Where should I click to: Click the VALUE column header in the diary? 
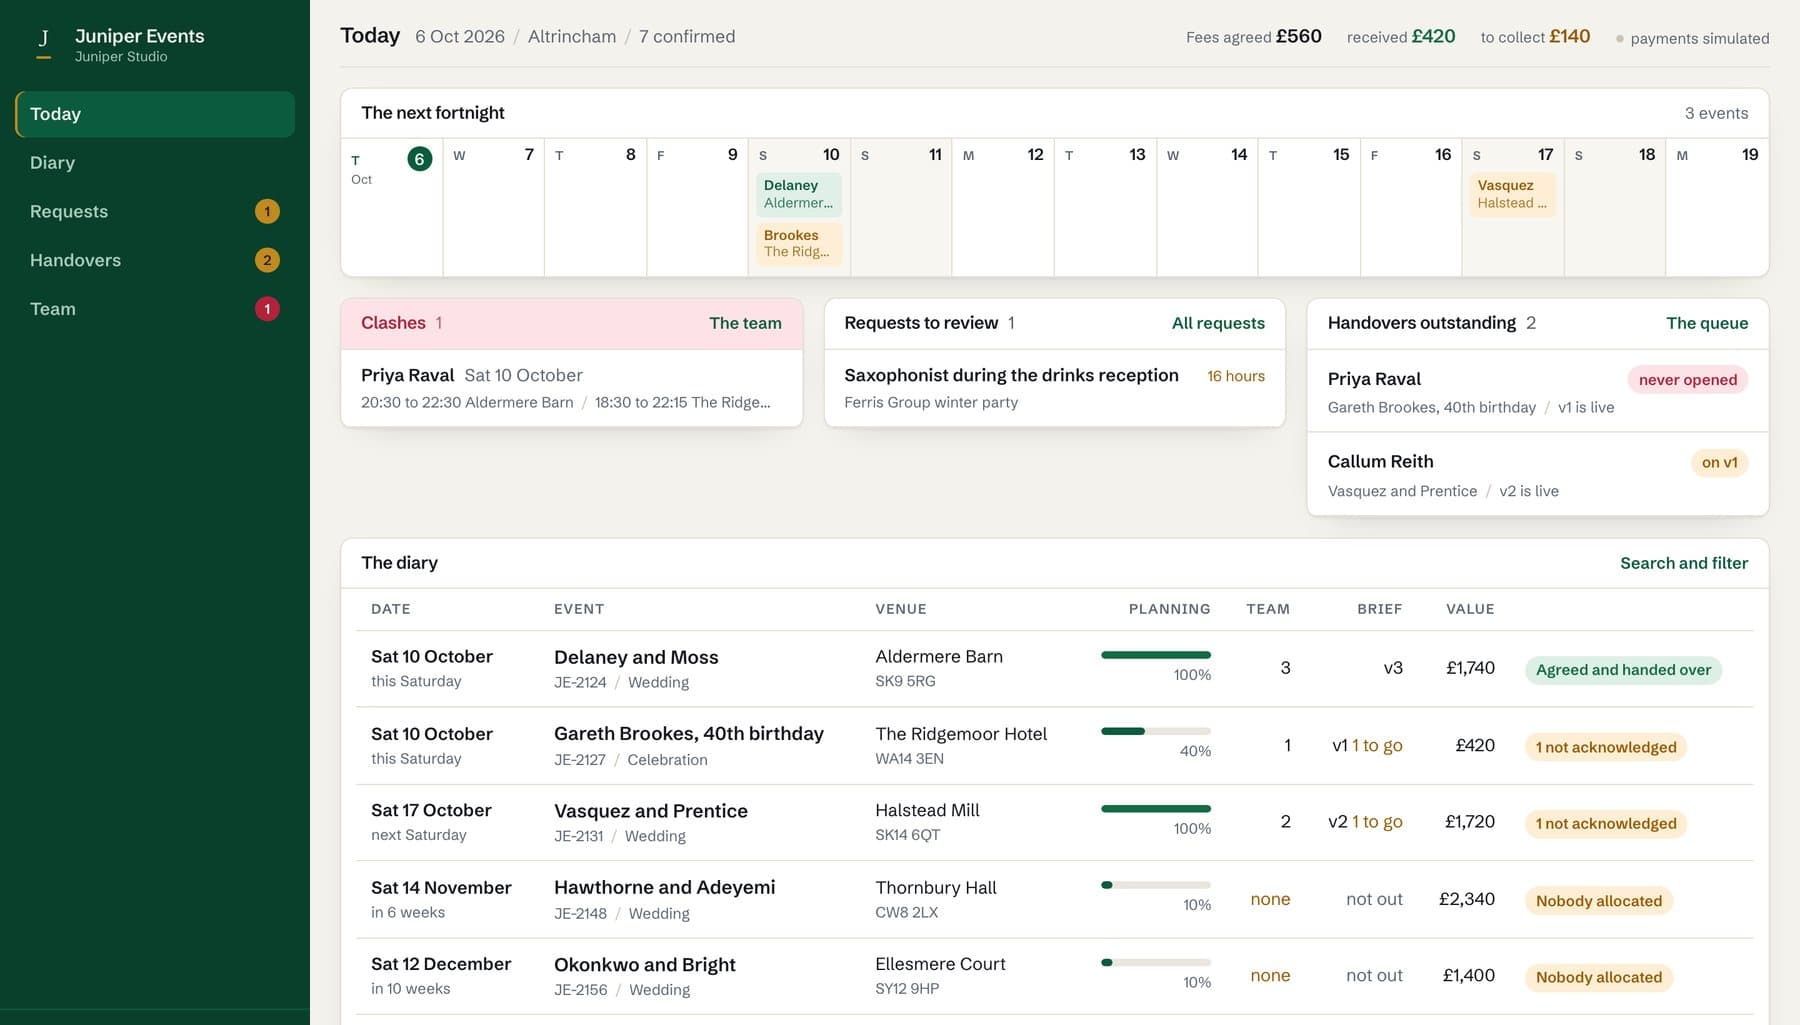coord(1470,609)
